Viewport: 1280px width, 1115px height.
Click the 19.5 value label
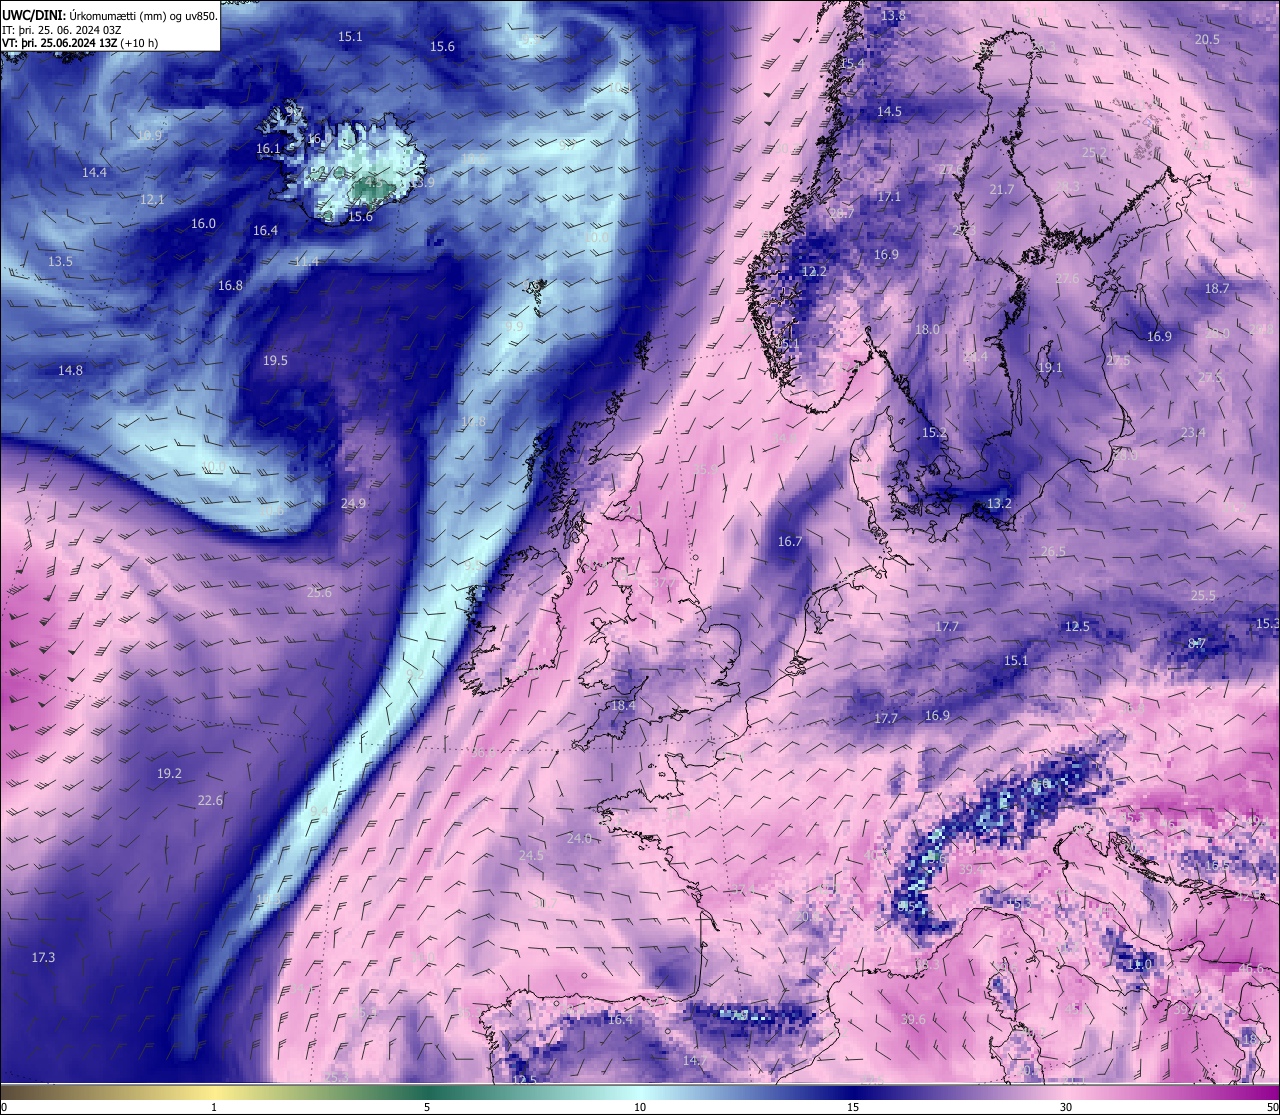pos(275,361)
